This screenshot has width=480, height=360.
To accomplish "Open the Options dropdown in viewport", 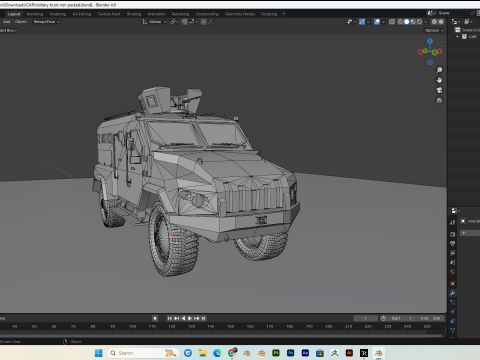I will tap(434, 30).
